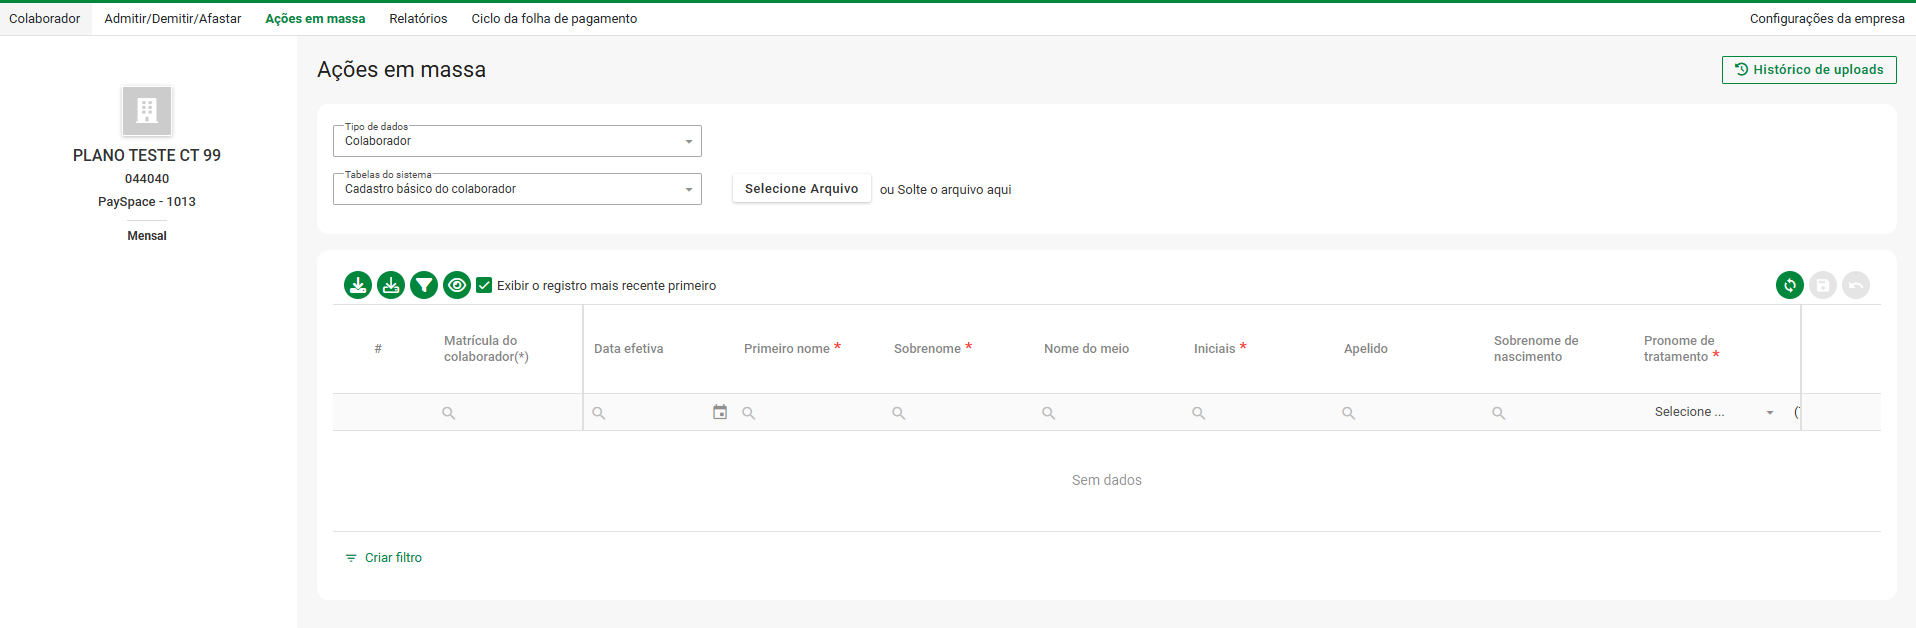Click the Primeiro nome filter search field

tap(810, 412)
